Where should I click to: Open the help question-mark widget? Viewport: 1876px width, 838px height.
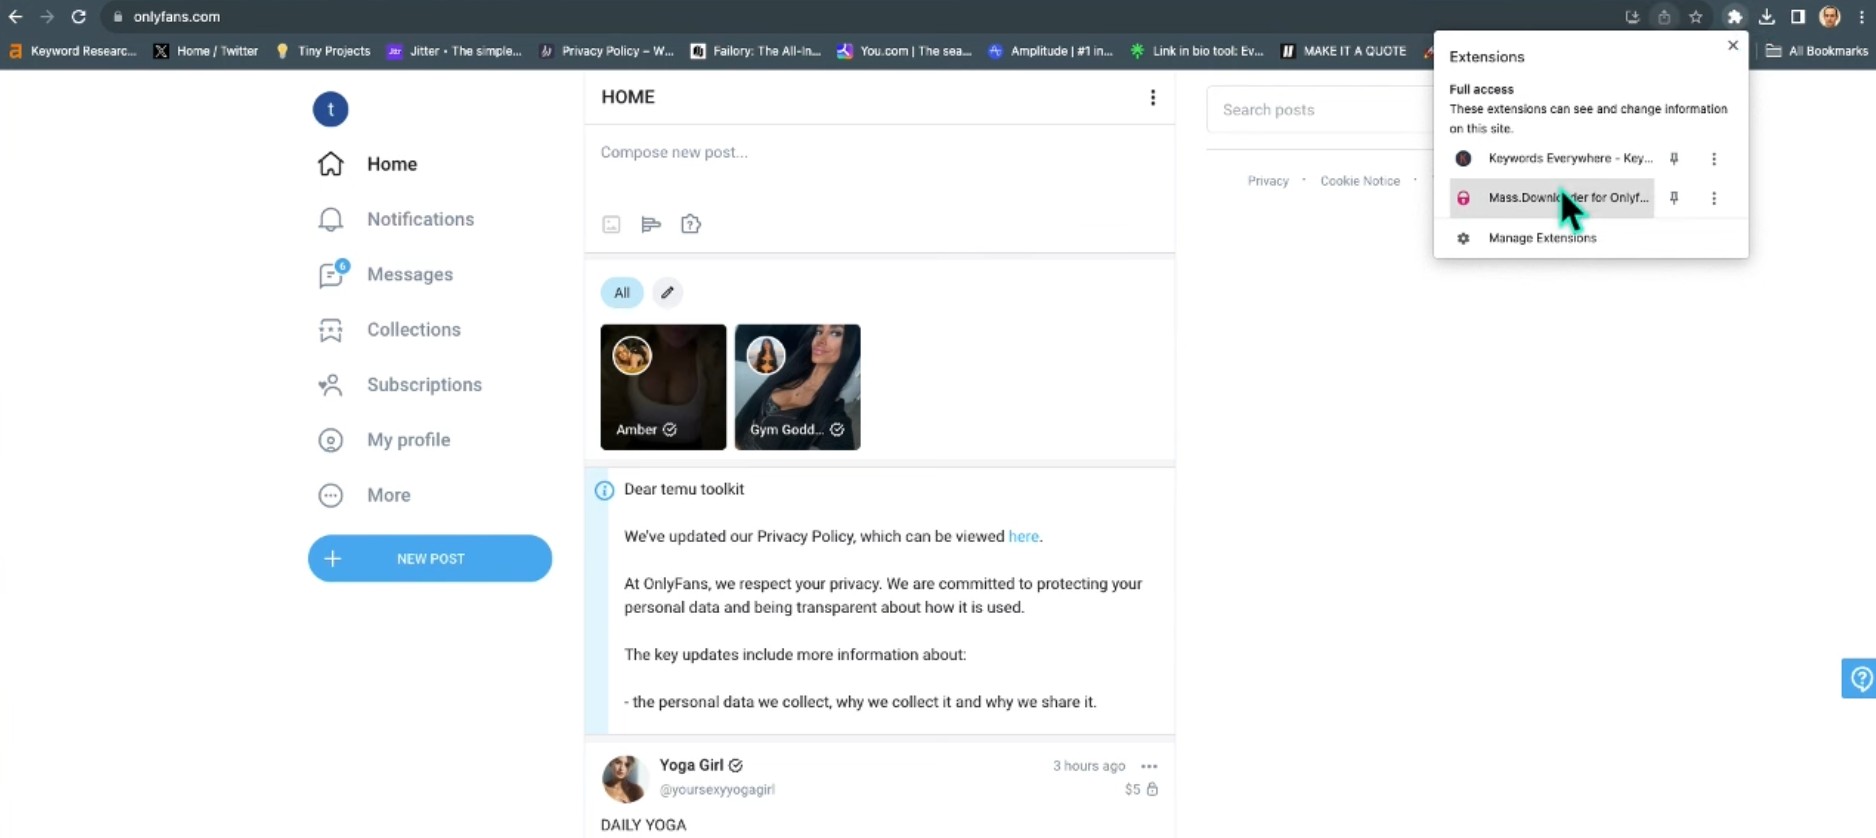click(1859, 679)
